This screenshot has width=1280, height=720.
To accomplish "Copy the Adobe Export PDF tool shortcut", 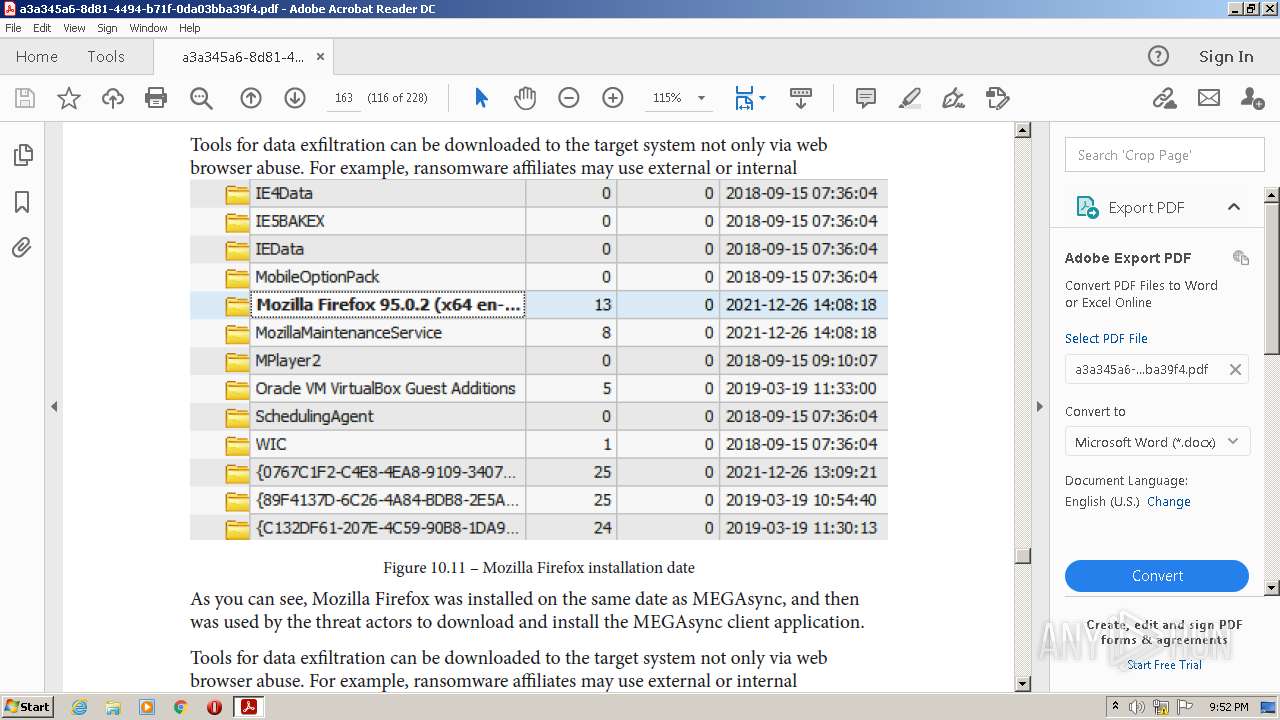I will tap(1241, 258).
